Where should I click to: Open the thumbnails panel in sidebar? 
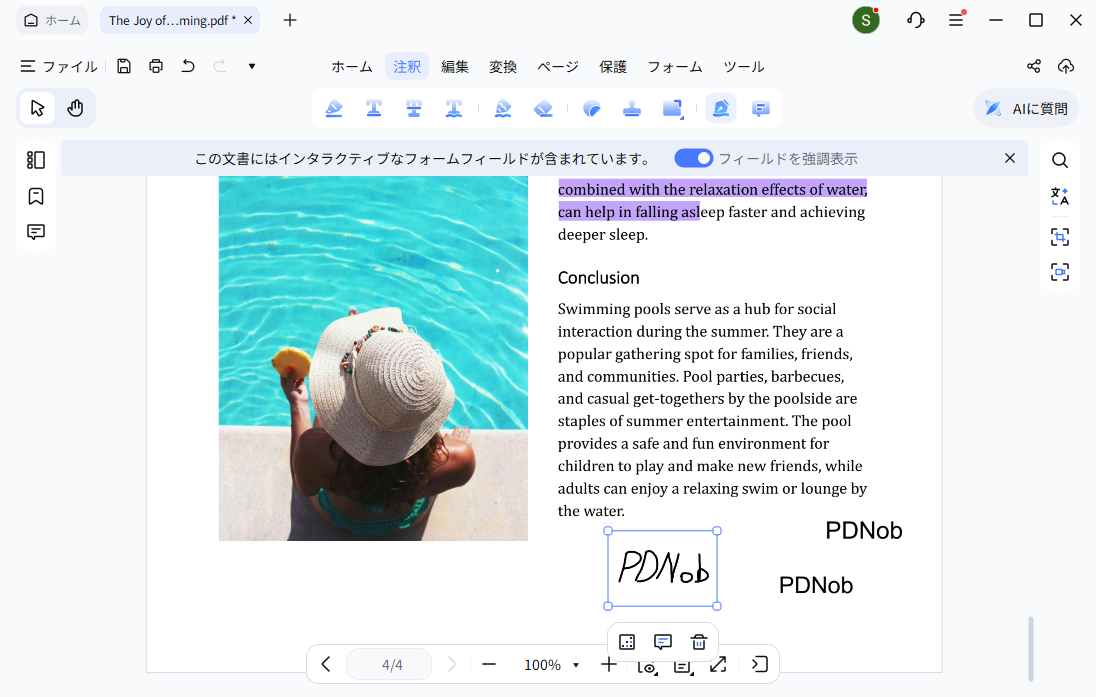tap(36, 160)
